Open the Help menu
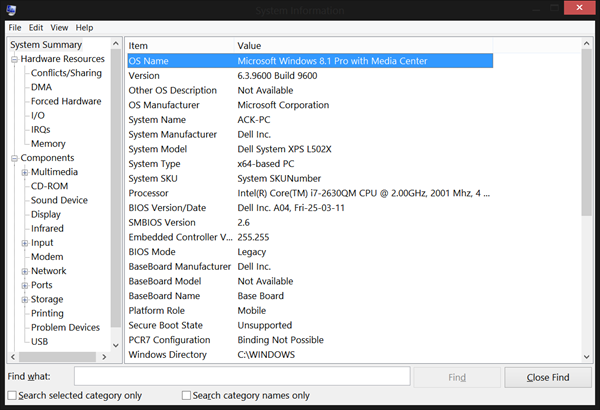Image resolution: width=600 pixels, height=410 pixels. click(x=84, y=27)
